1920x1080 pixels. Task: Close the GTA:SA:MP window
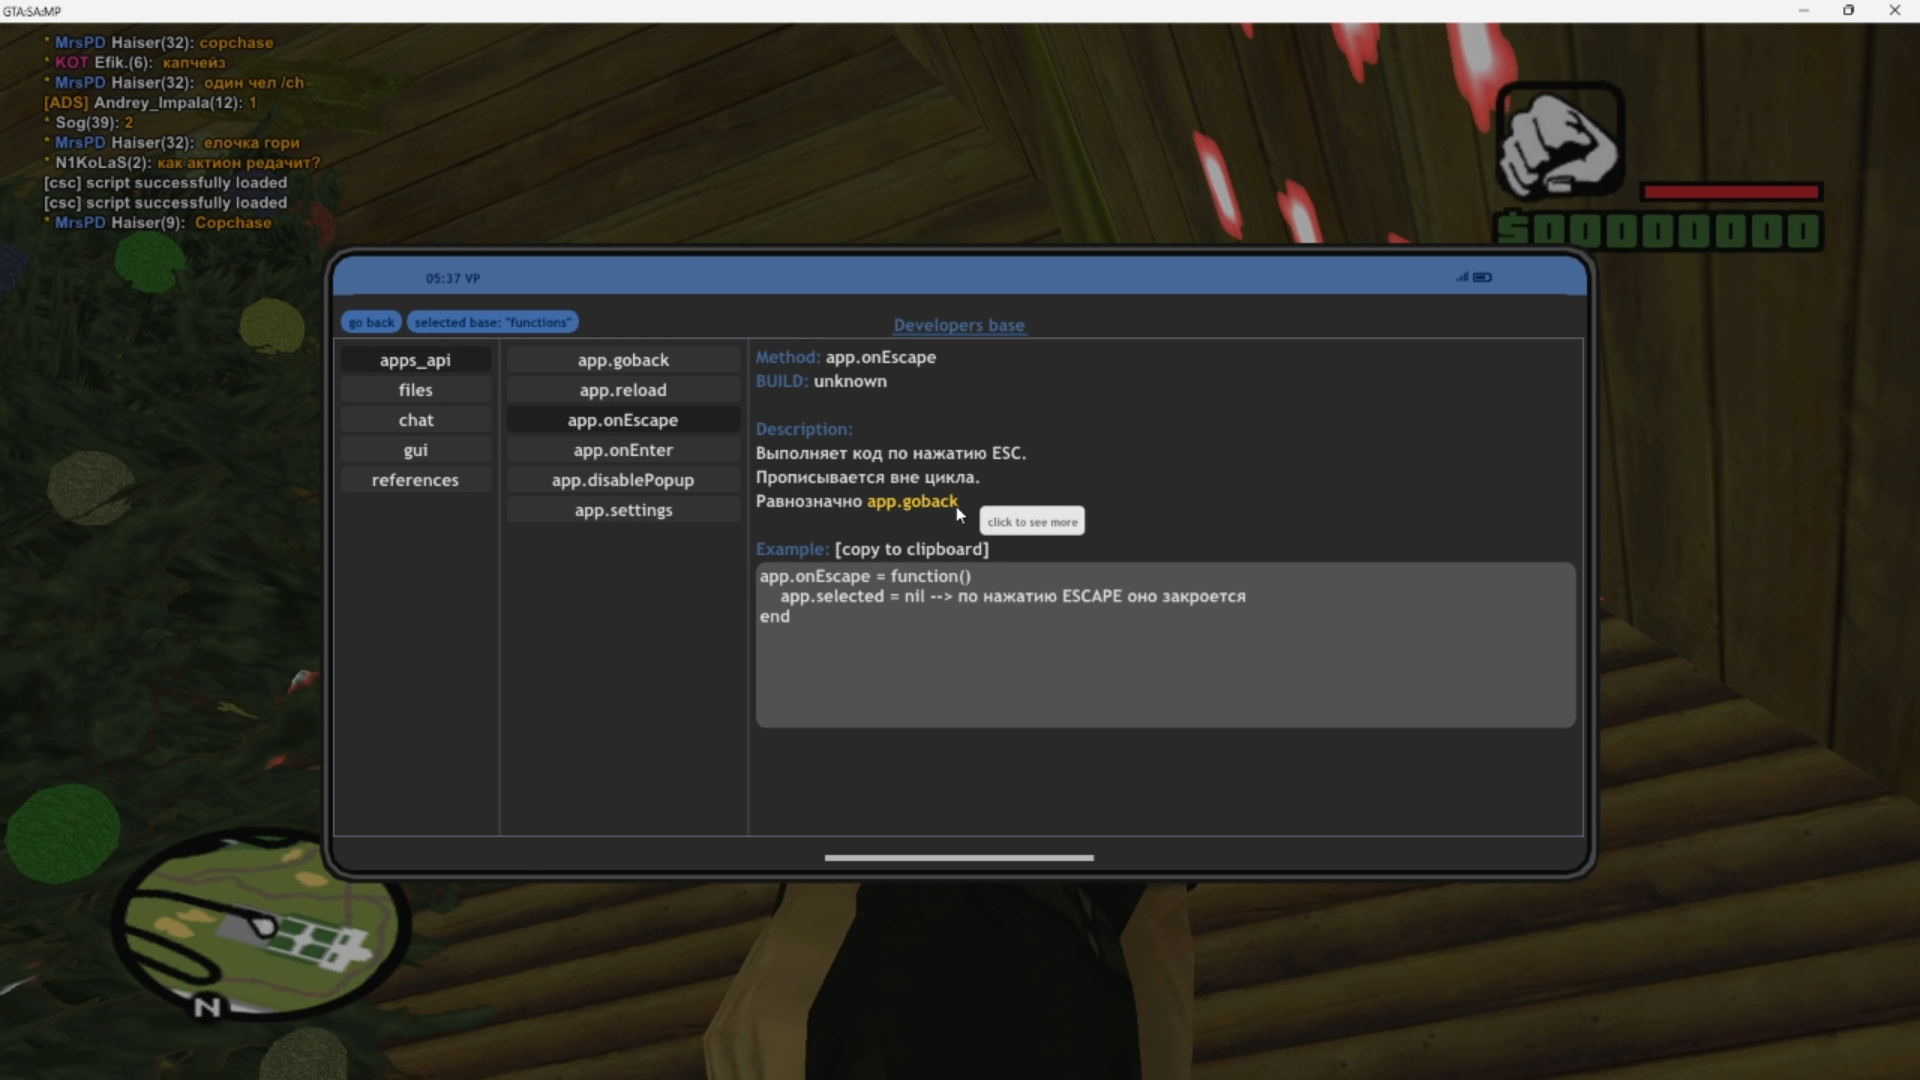click(x=1895, y=10)
